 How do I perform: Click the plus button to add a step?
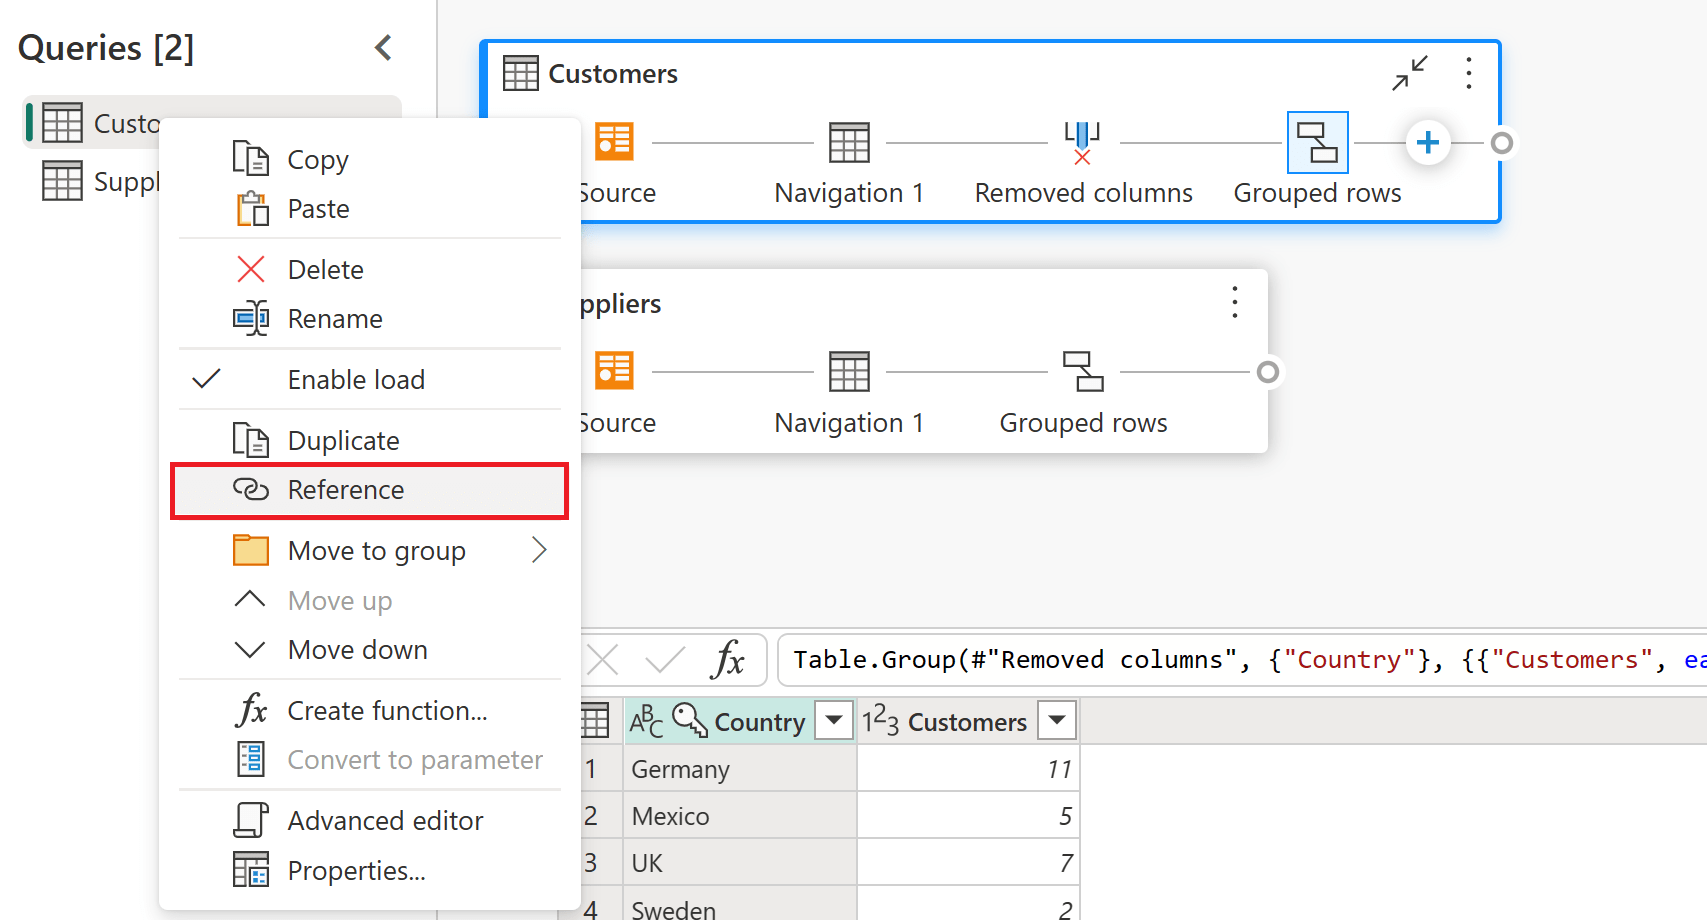coord(1428,142)
